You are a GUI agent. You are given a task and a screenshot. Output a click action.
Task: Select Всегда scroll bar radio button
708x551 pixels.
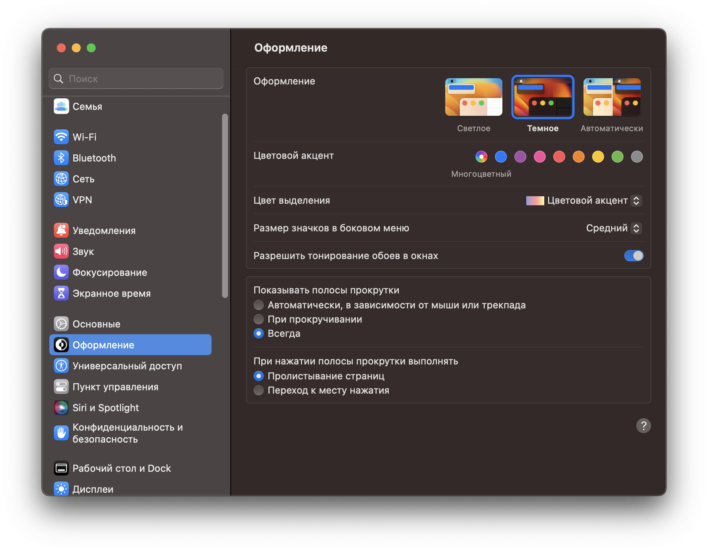pyautogui.click(x=258, y=333)
